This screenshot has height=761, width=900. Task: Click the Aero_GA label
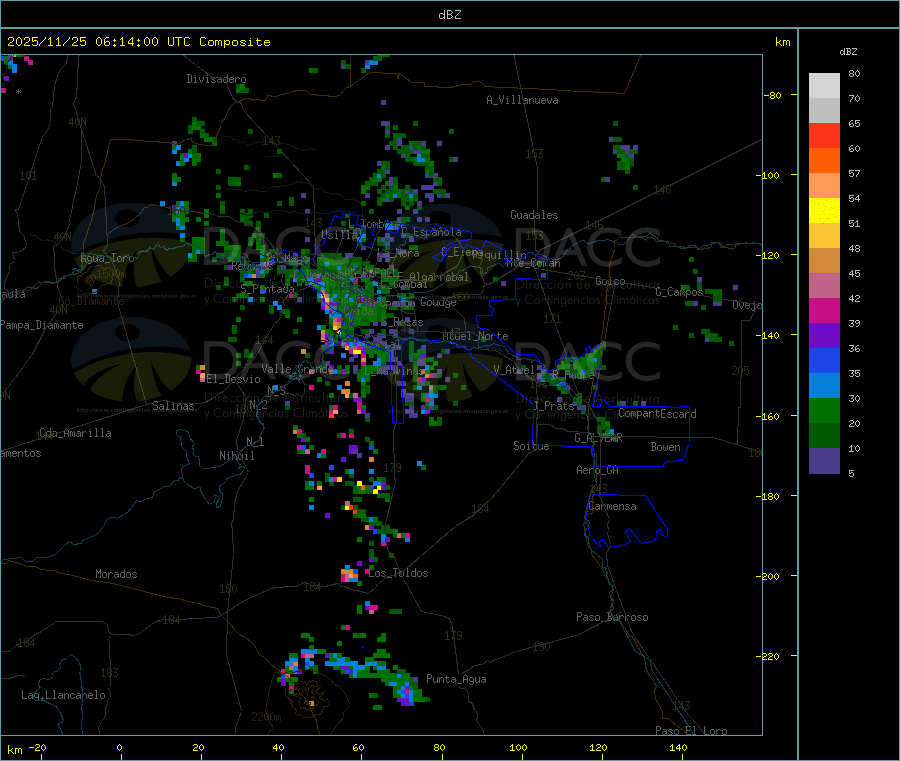(x=598, y=470)
